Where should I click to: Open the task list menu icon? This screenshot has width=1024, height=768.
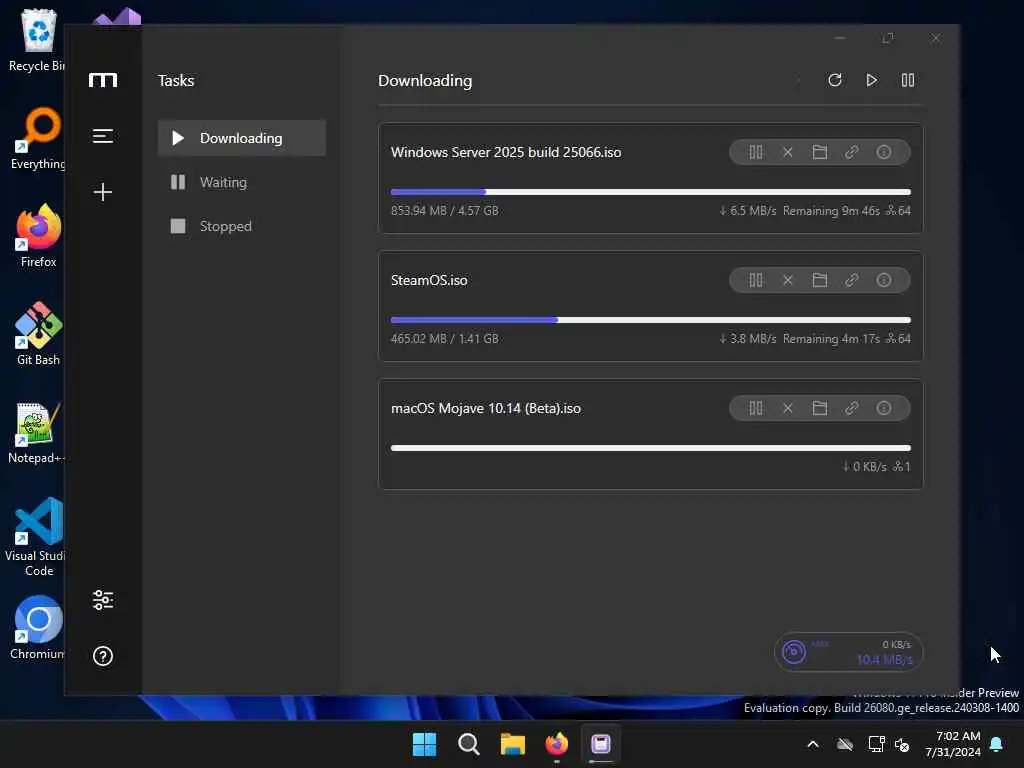coord(103,136)
